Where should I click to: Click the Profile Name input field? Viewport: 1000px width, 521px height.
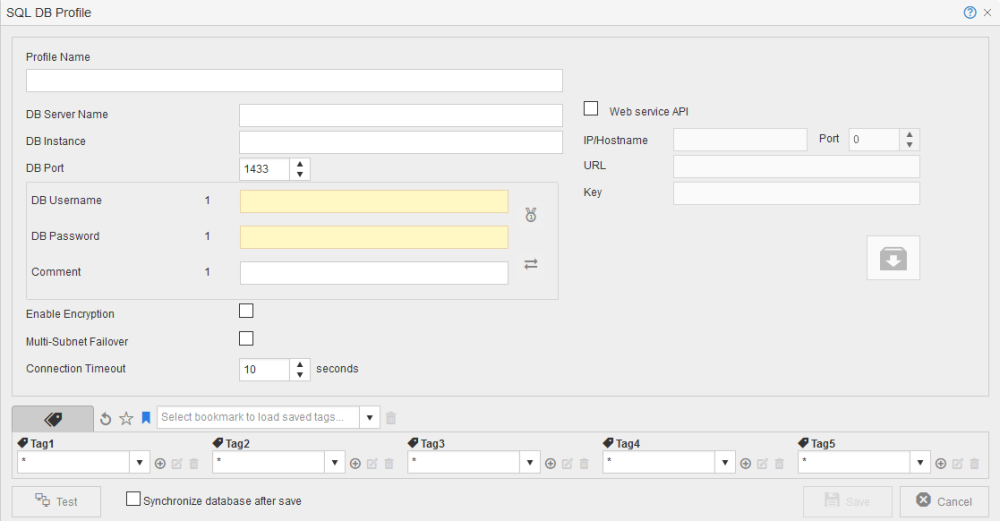click(x=294, y=81)
